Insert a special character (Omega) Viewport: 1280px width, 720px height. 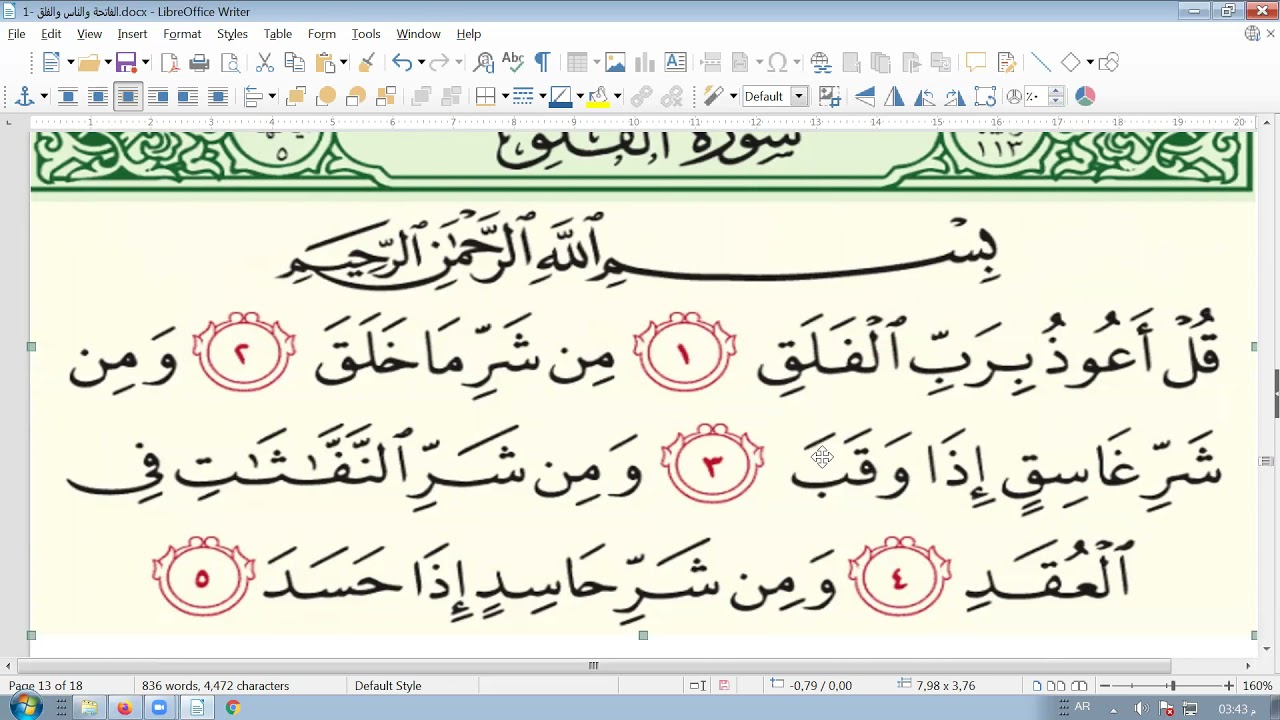point(777,63)
